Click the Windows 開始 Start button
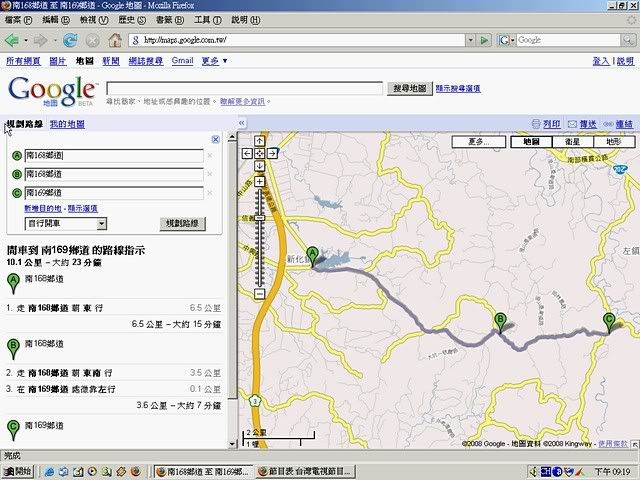This screenshot has height=480, width=640. (18, 471)
